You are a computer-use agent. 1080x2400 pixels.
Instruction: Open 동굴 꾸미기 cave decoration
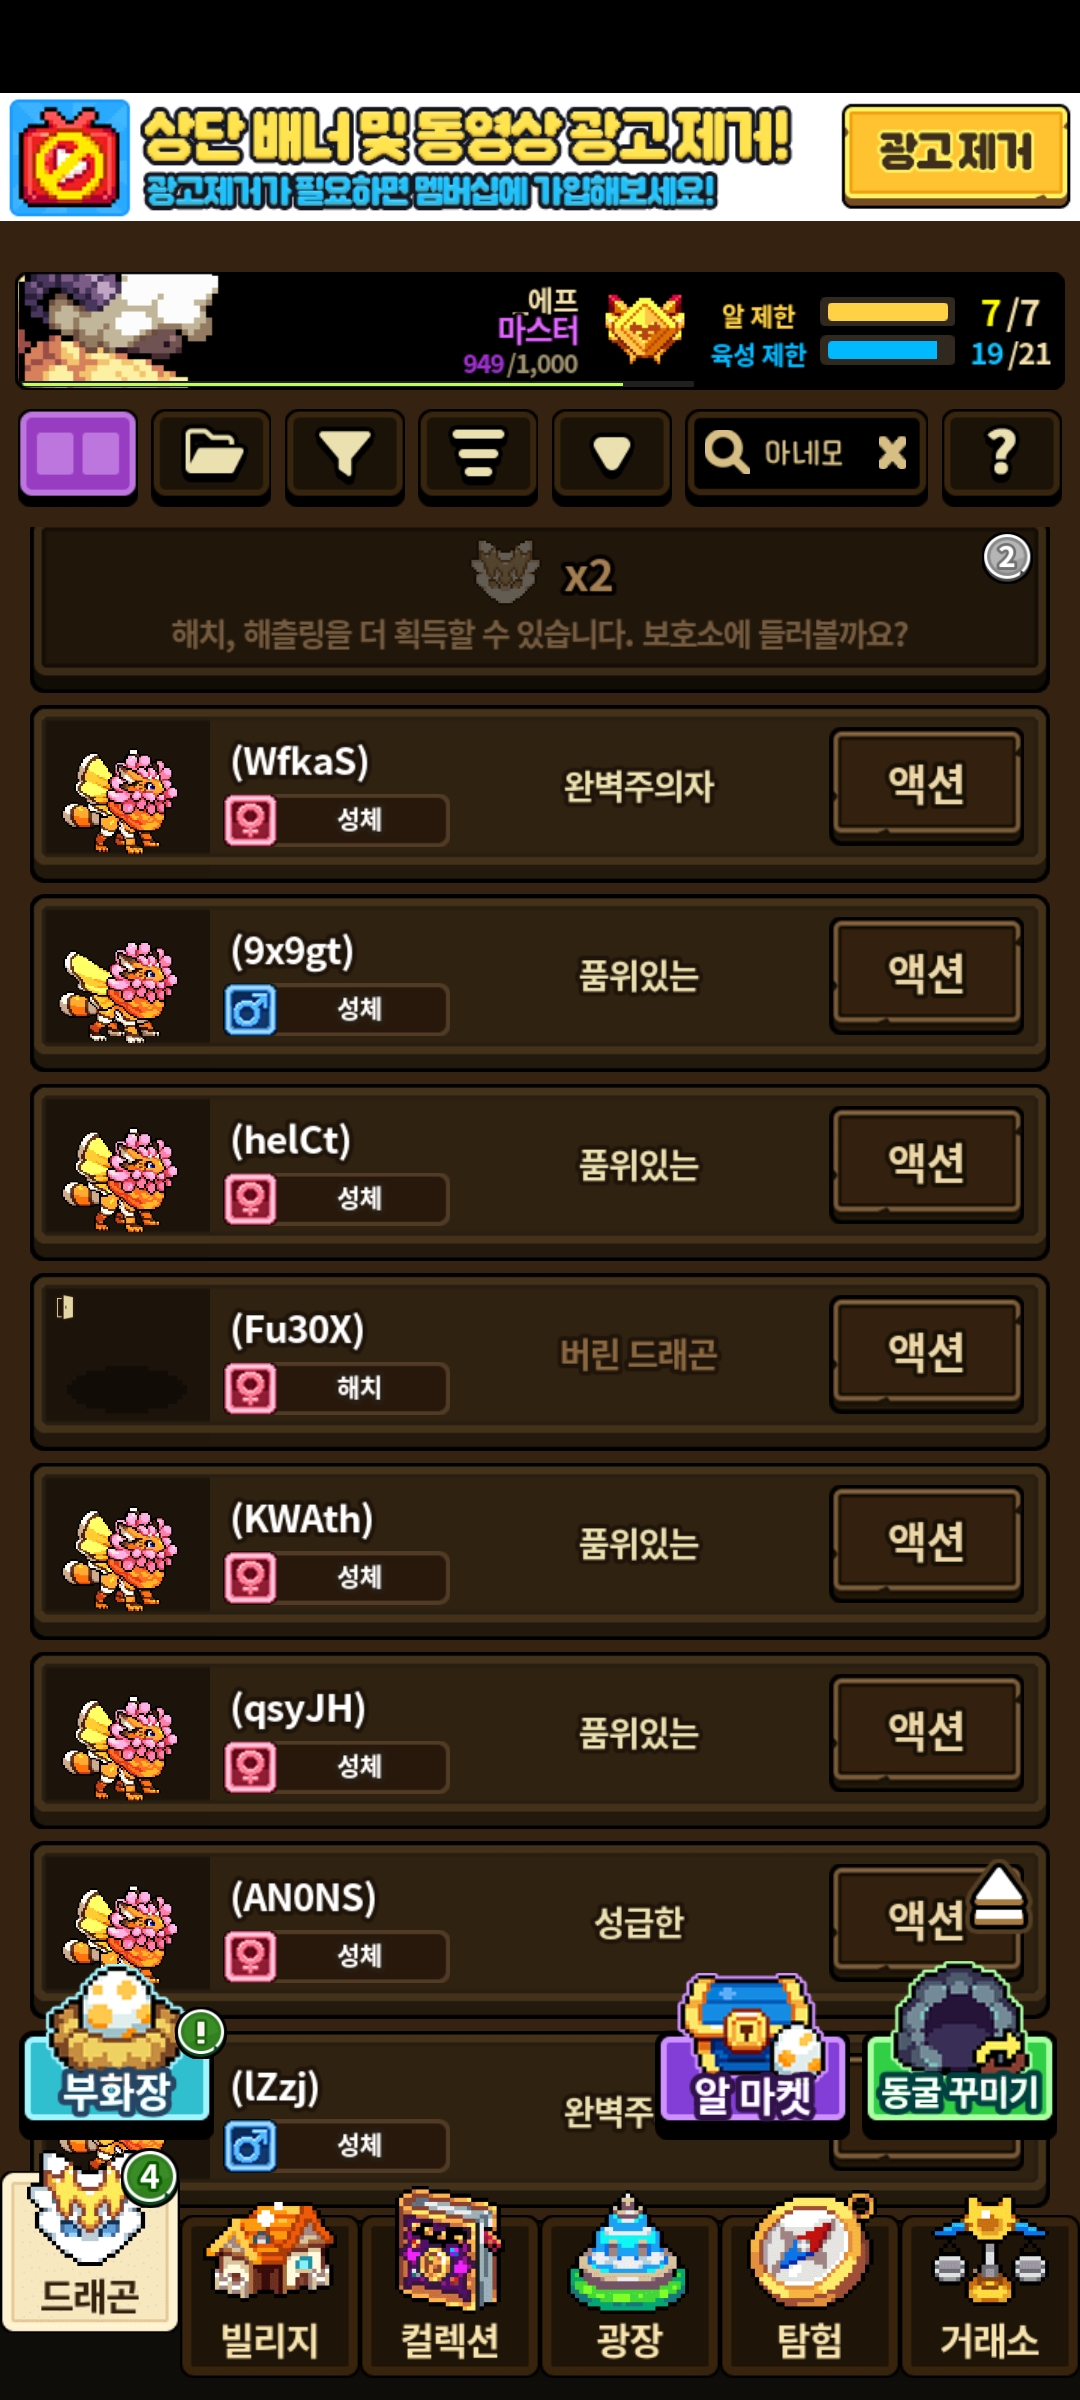(x=959, y=2045)
